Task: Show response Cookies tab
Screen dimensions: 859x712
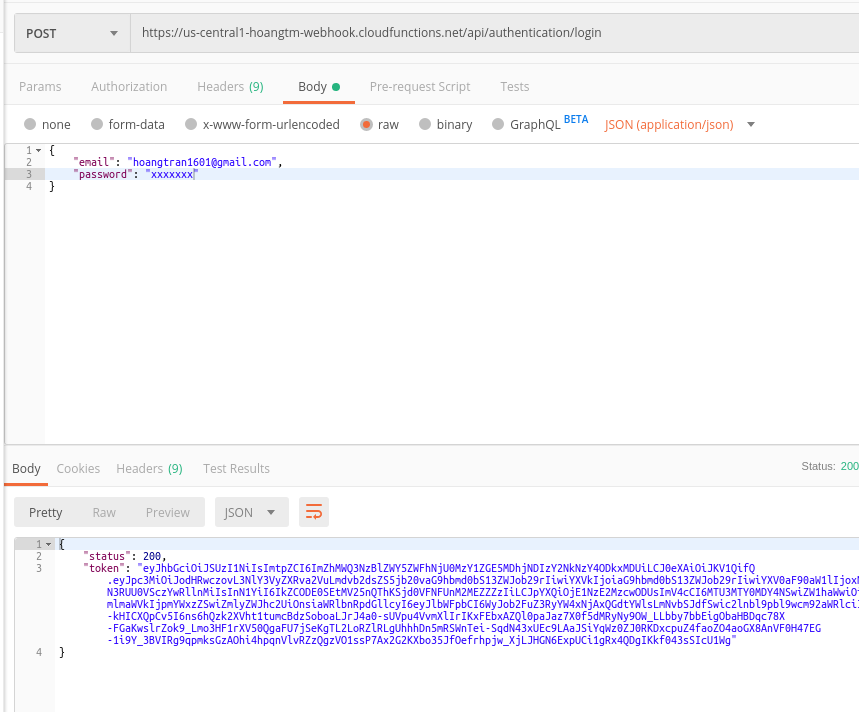Action: pos(78,468)
